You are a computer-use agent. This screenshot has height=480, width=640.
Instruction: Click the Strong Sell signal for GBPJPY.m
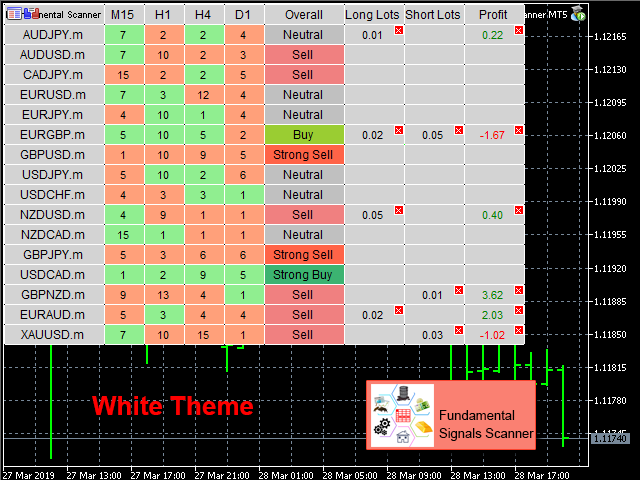point(304,255)
